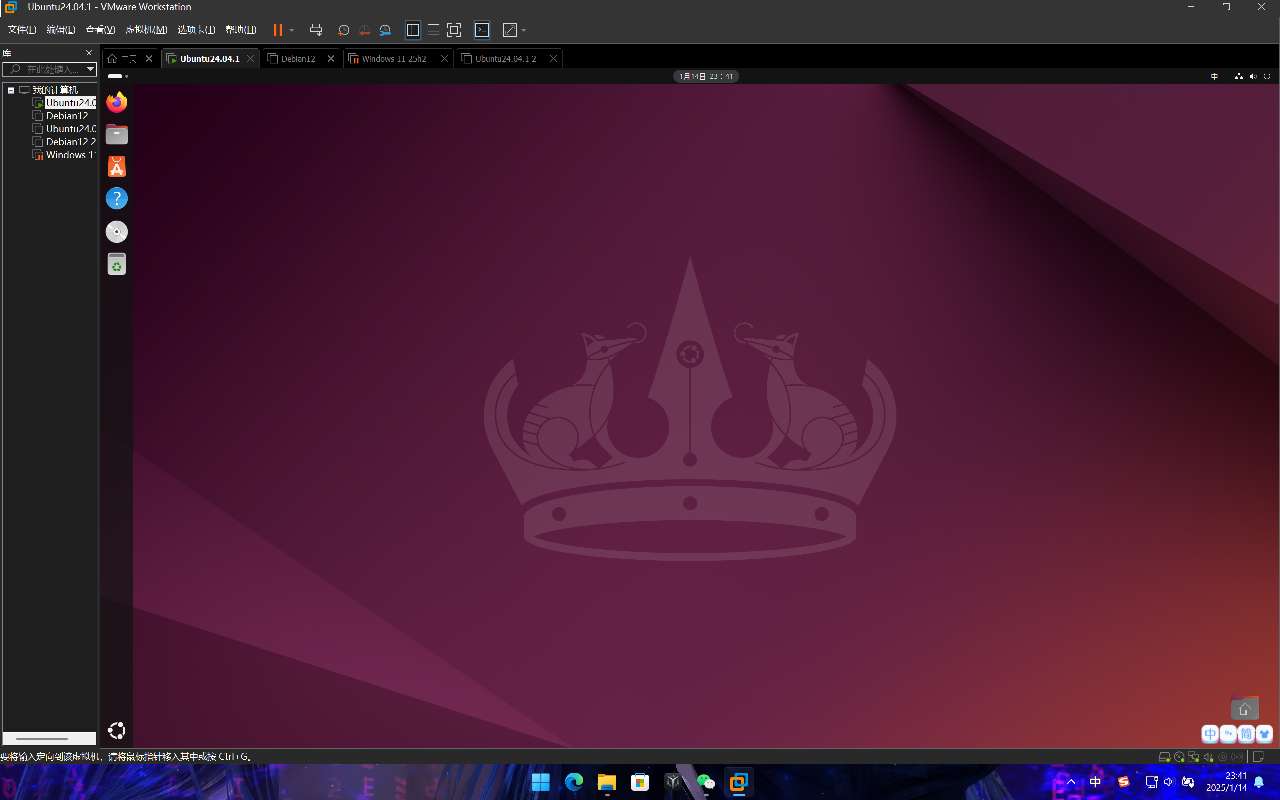Open Microsoft Edge from the taskbar

[x=574, y=782]
